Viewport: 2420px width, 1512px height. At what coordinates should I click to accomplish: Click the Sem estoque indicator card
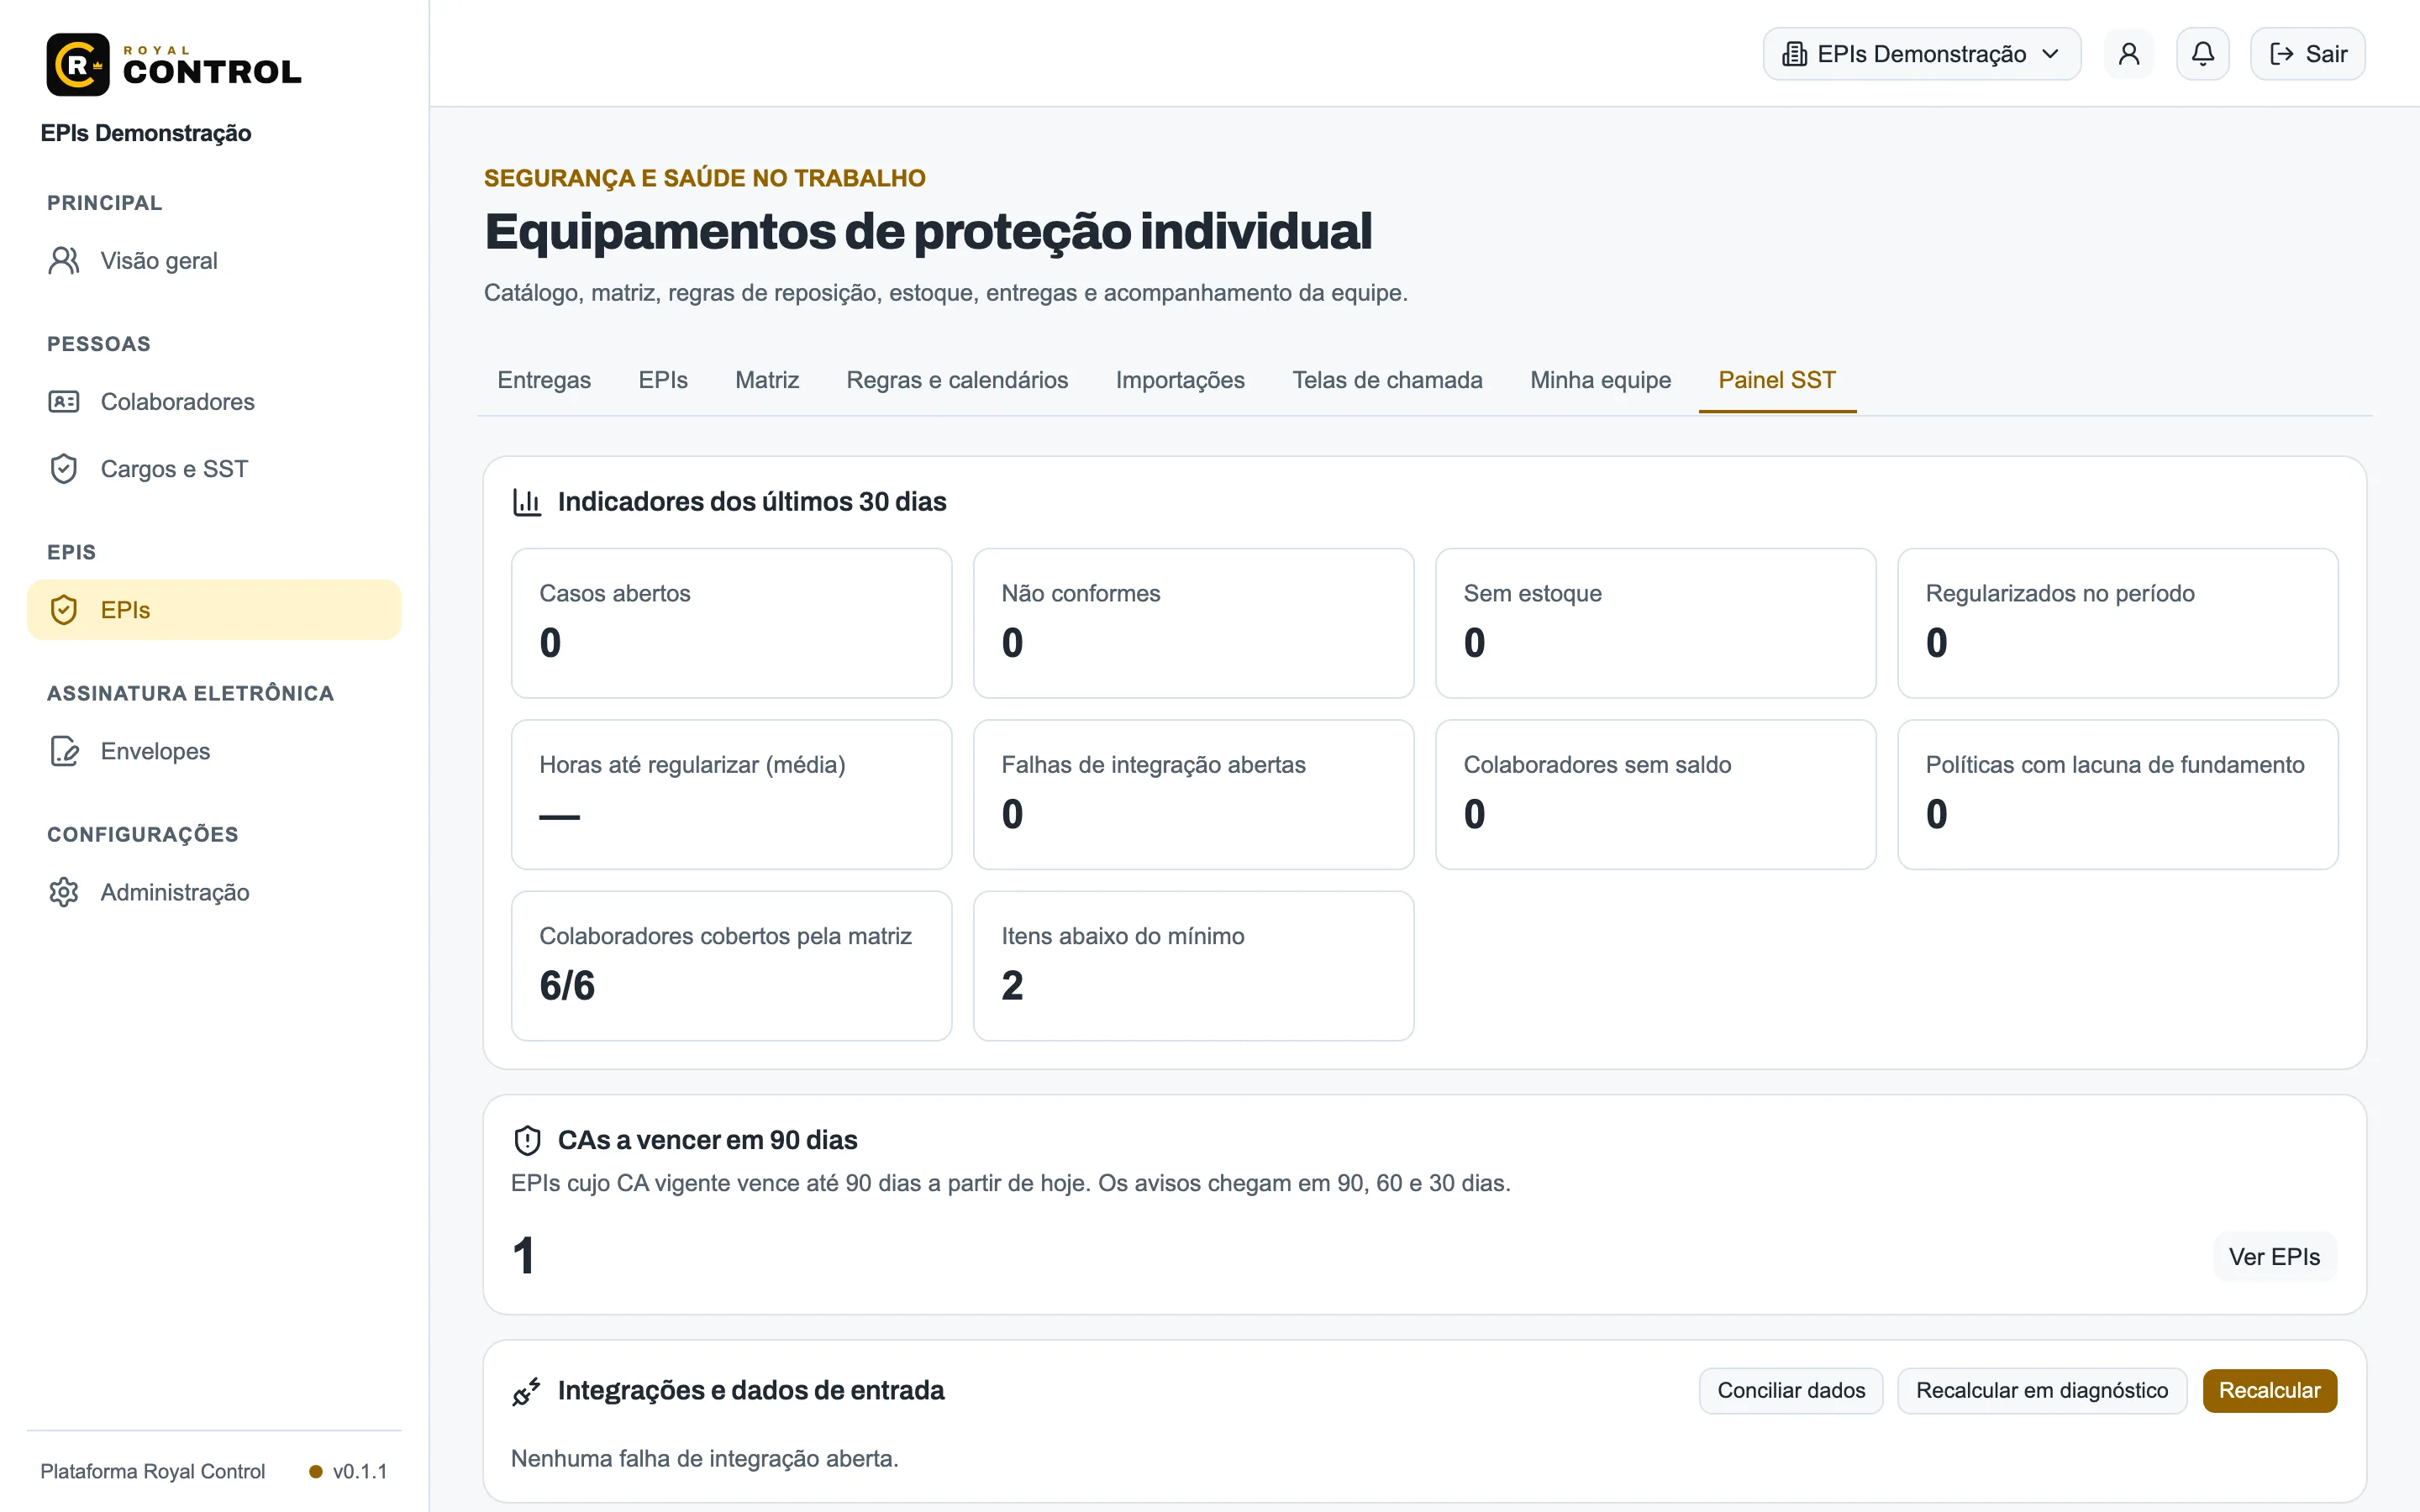(1655, 623)
